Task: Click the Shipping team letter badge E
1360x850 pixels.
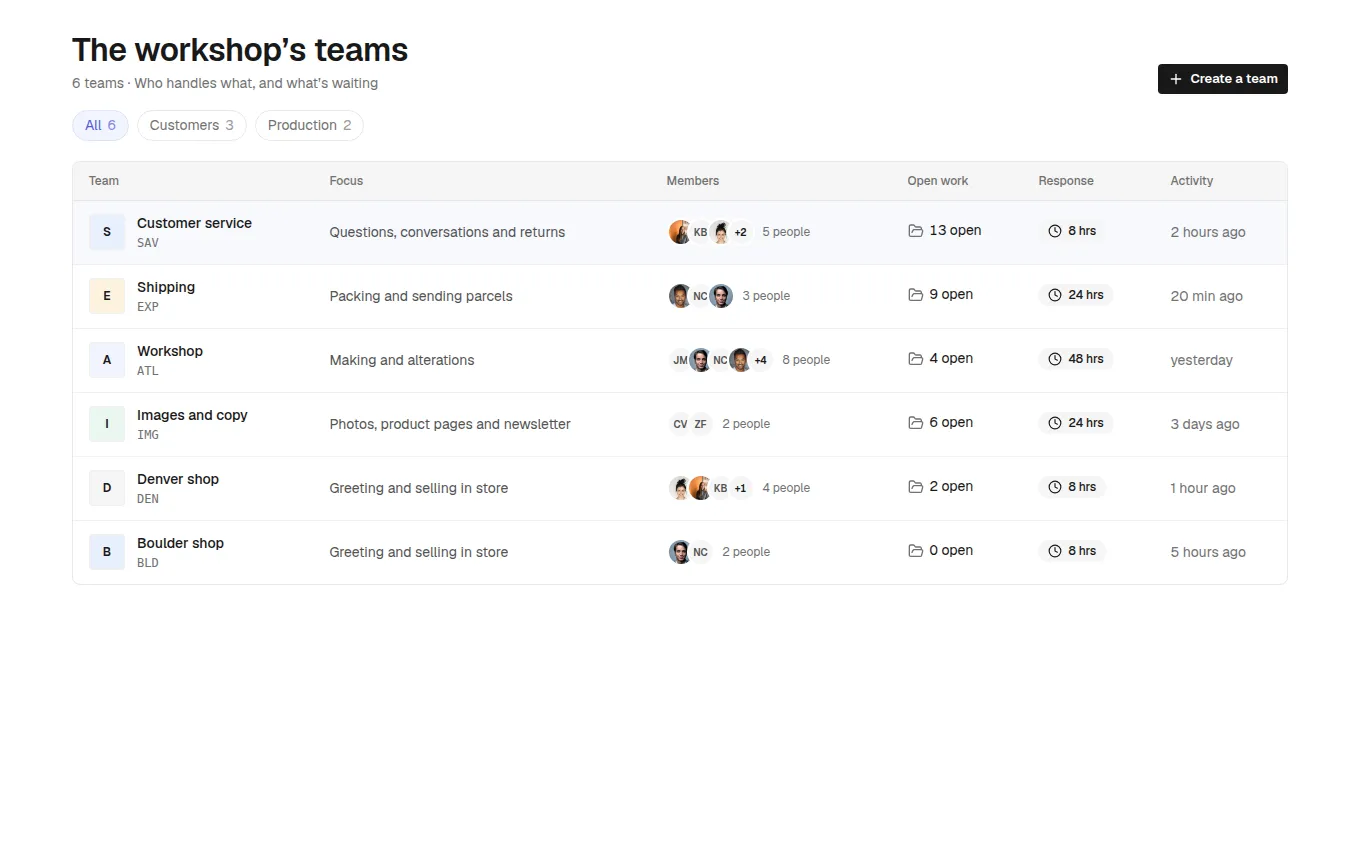Action: coord(107,296)
